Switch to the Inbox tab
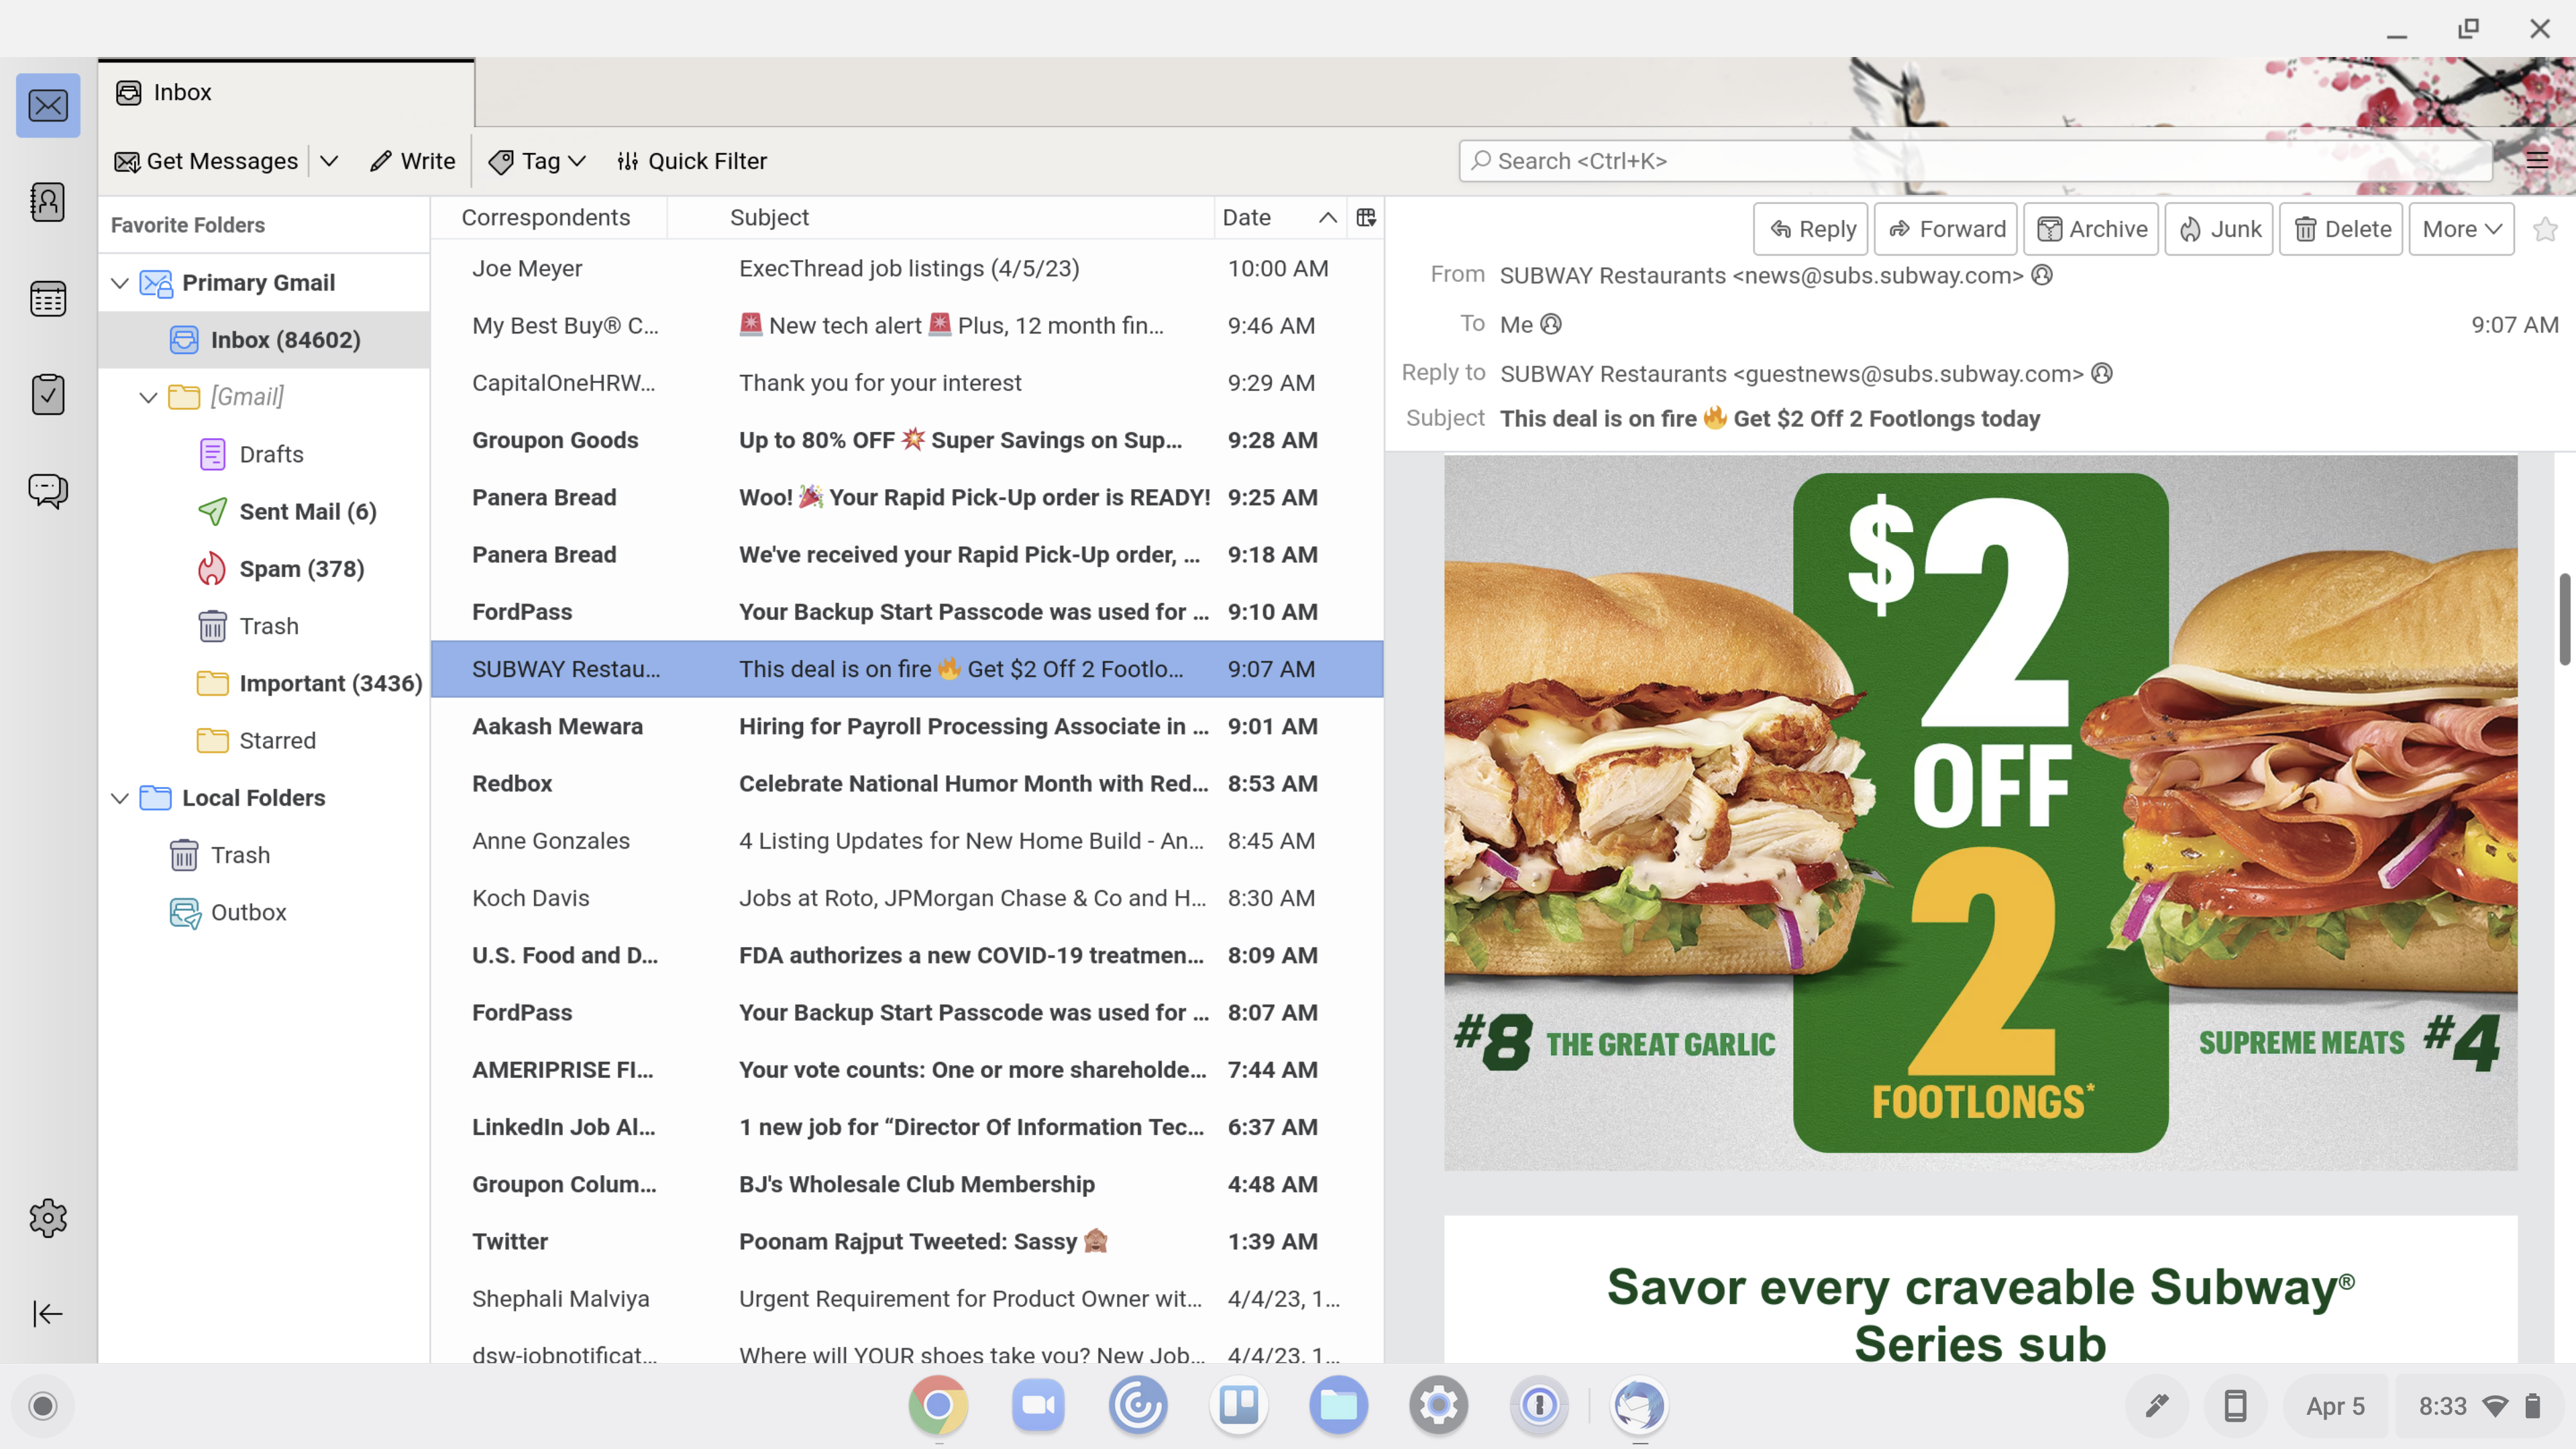 (x=287, y=92)
